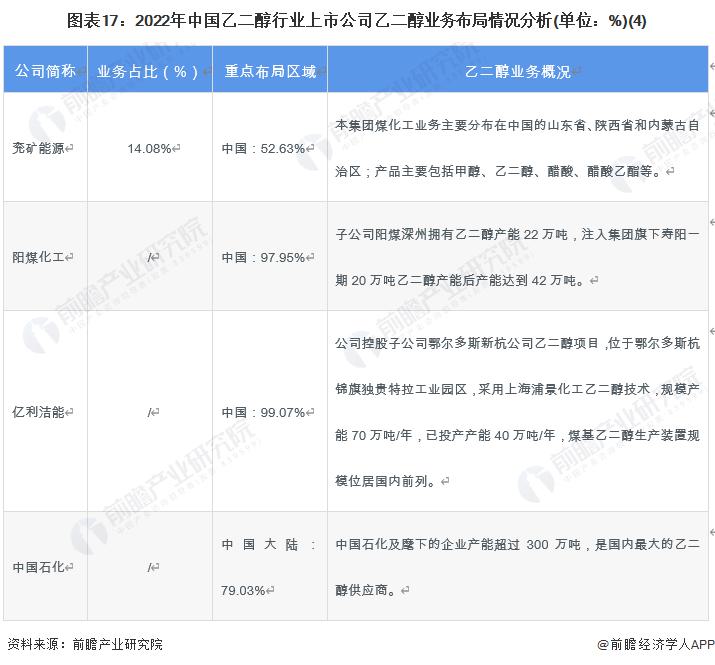Click the 14.08% business share value
Image resolution: width=715 pixels, height=665 pixels.
tap(151, 148)
